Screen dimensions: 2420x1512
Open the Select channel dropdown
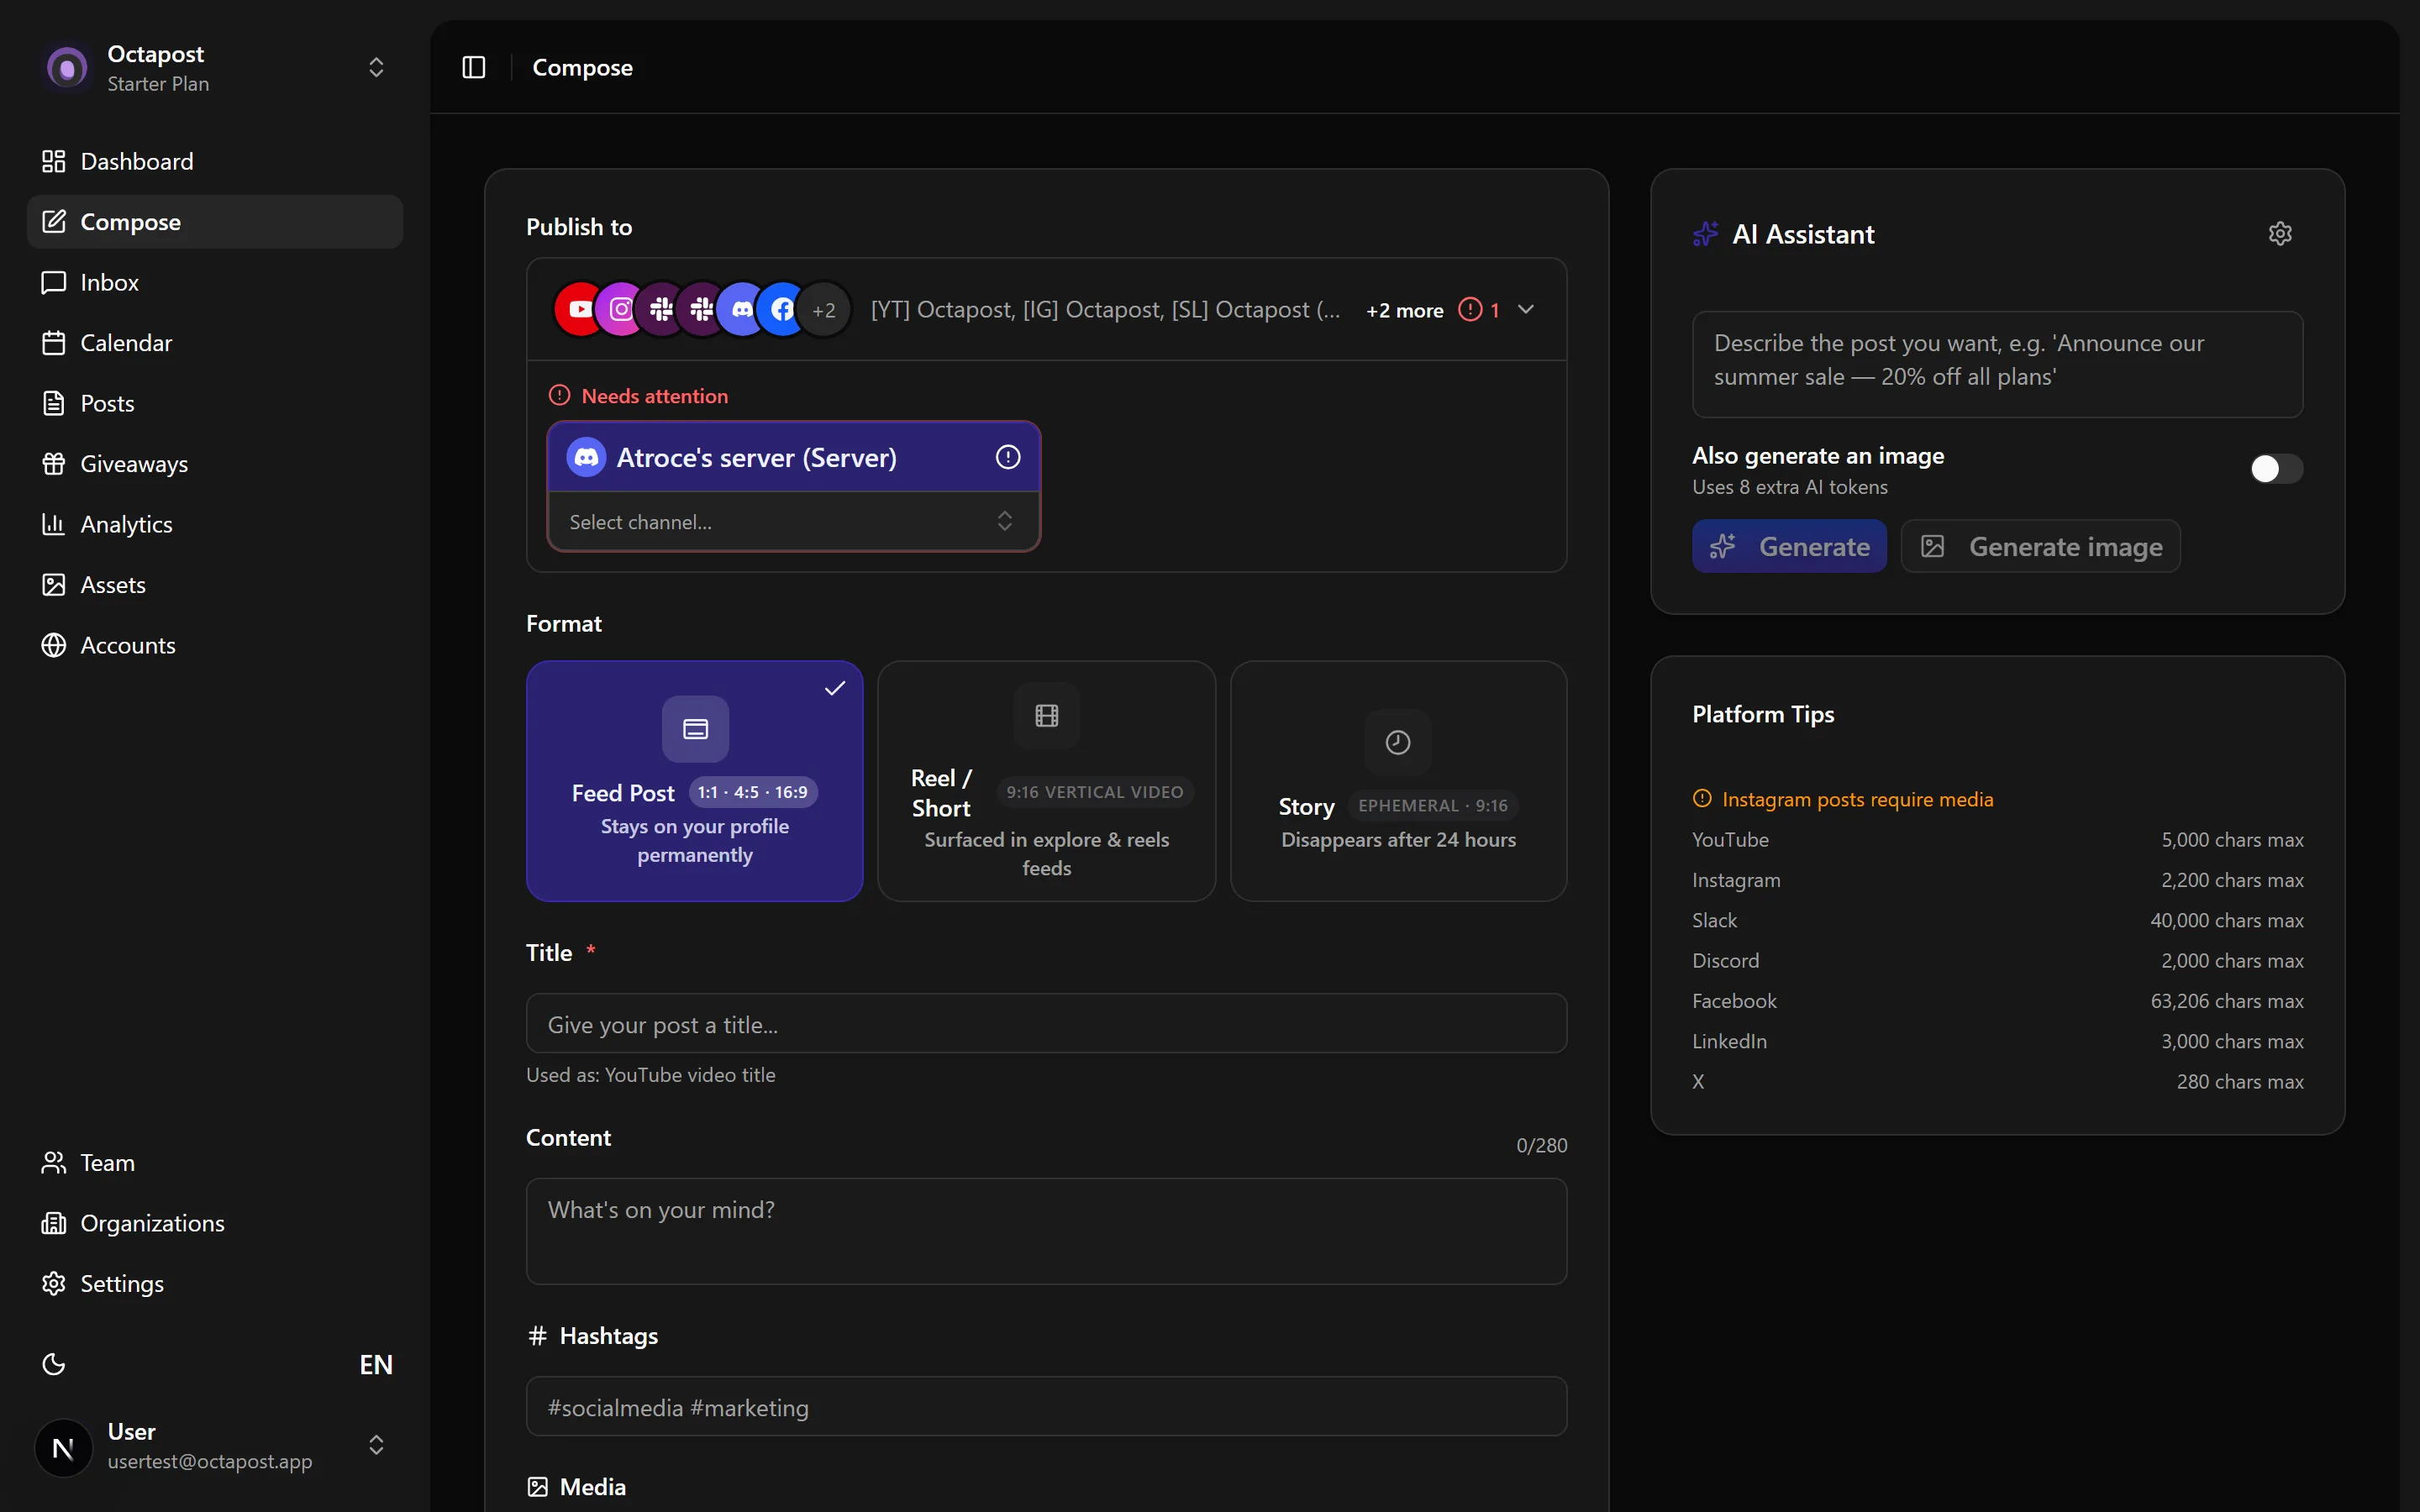792,521
